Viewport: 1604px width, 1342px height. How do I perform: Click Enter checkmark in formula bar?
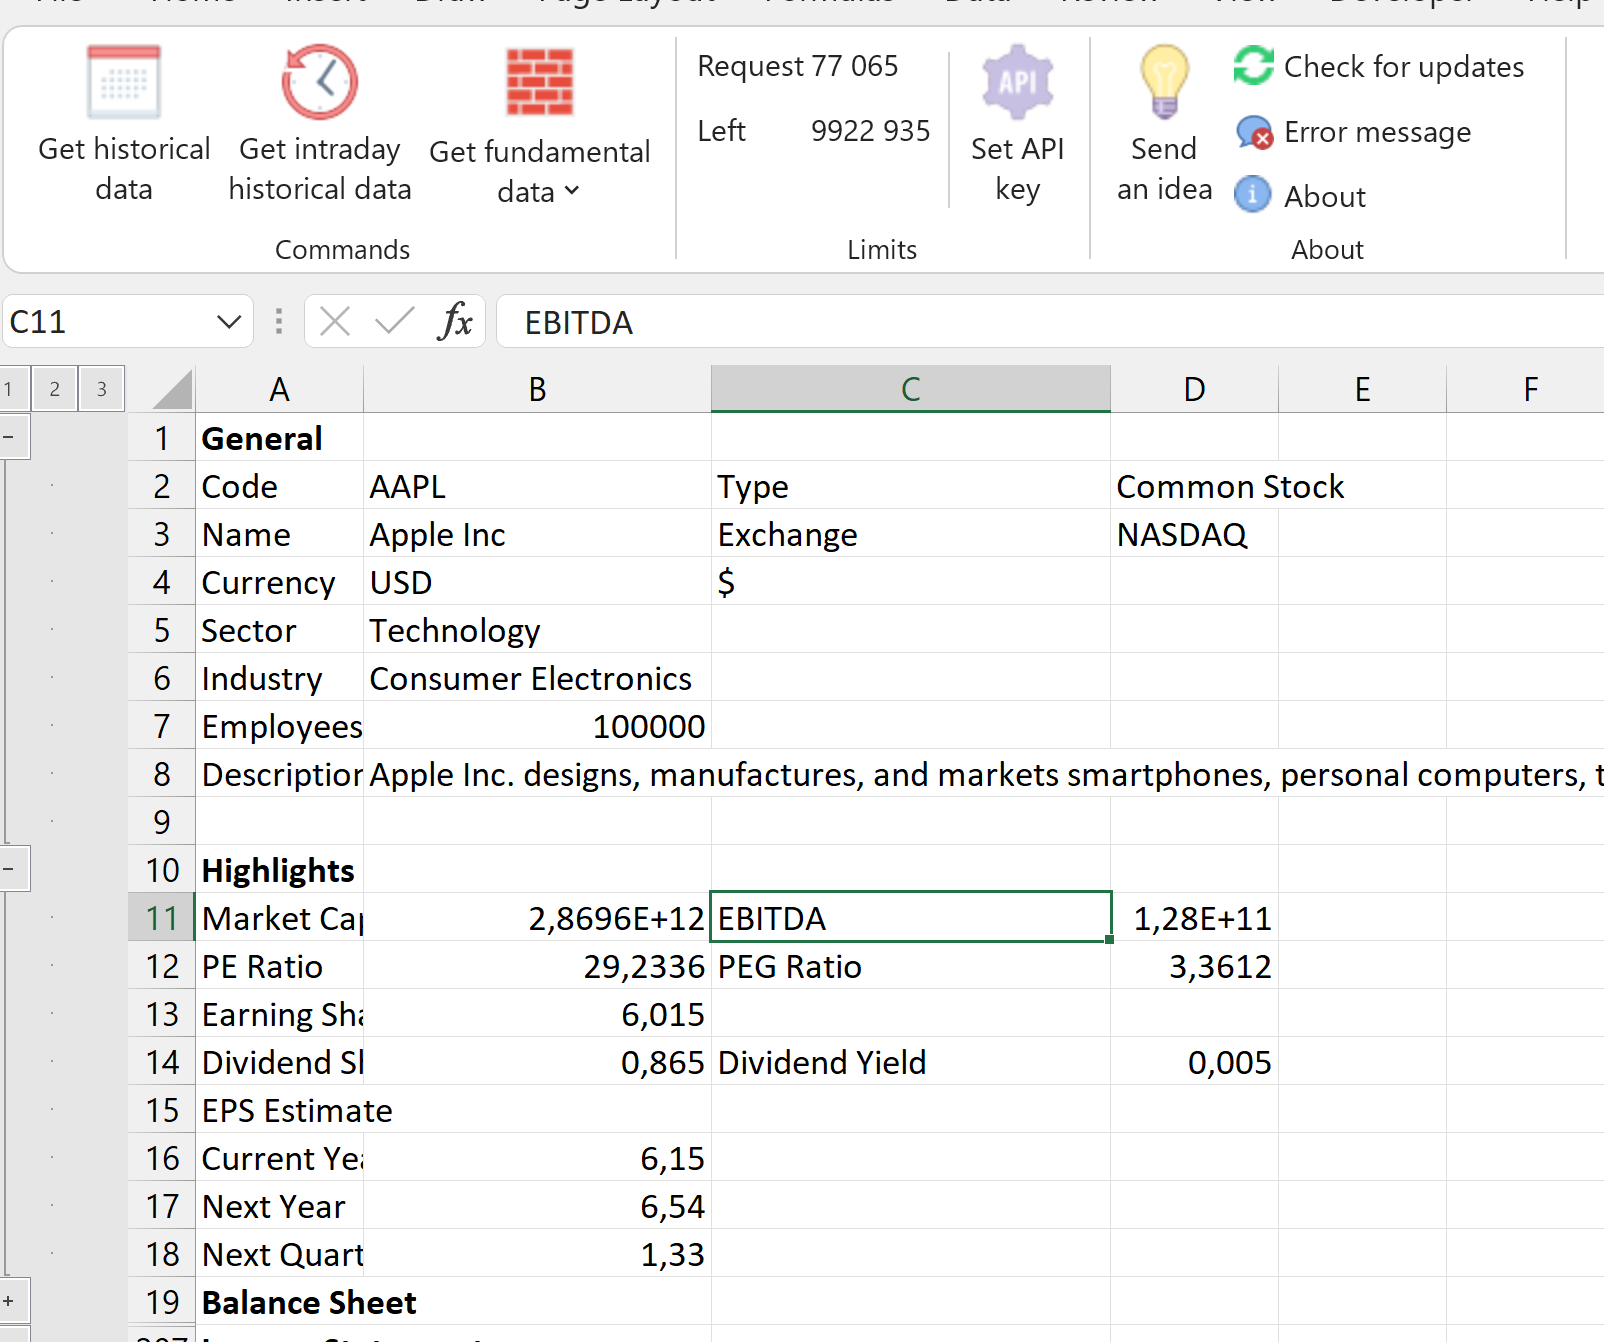394,322
